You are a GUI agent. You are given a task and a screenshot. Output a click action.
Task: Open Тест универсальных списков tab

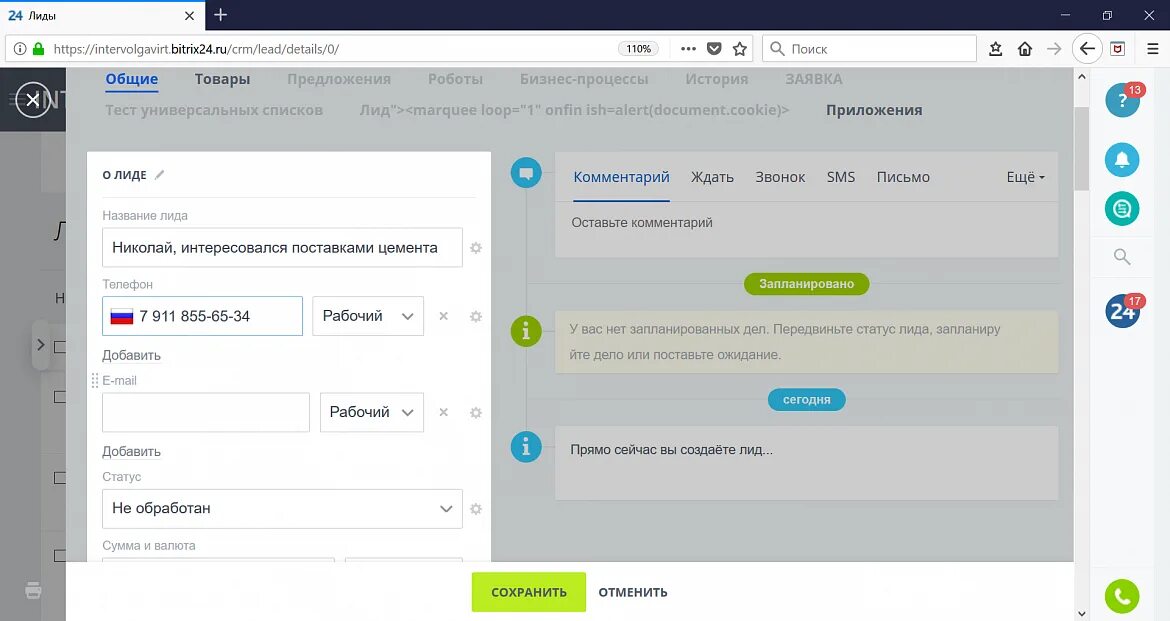[x=213, y=110]
